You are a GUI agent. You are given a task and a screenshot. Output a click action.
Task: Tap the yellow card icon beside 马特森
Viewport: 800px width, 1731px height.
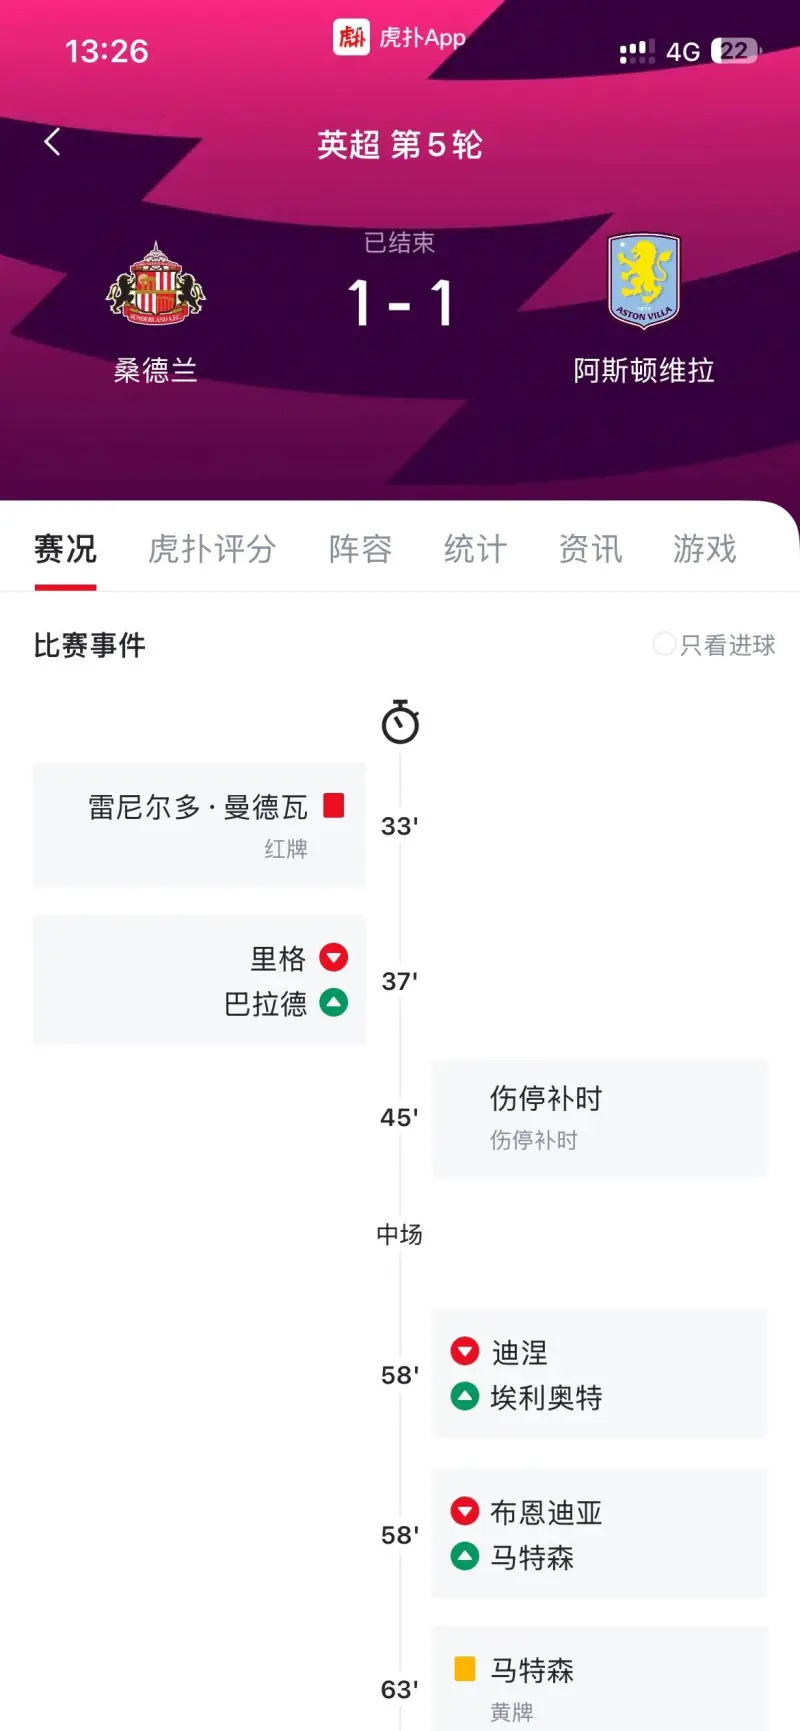(x=465, y=1668)
